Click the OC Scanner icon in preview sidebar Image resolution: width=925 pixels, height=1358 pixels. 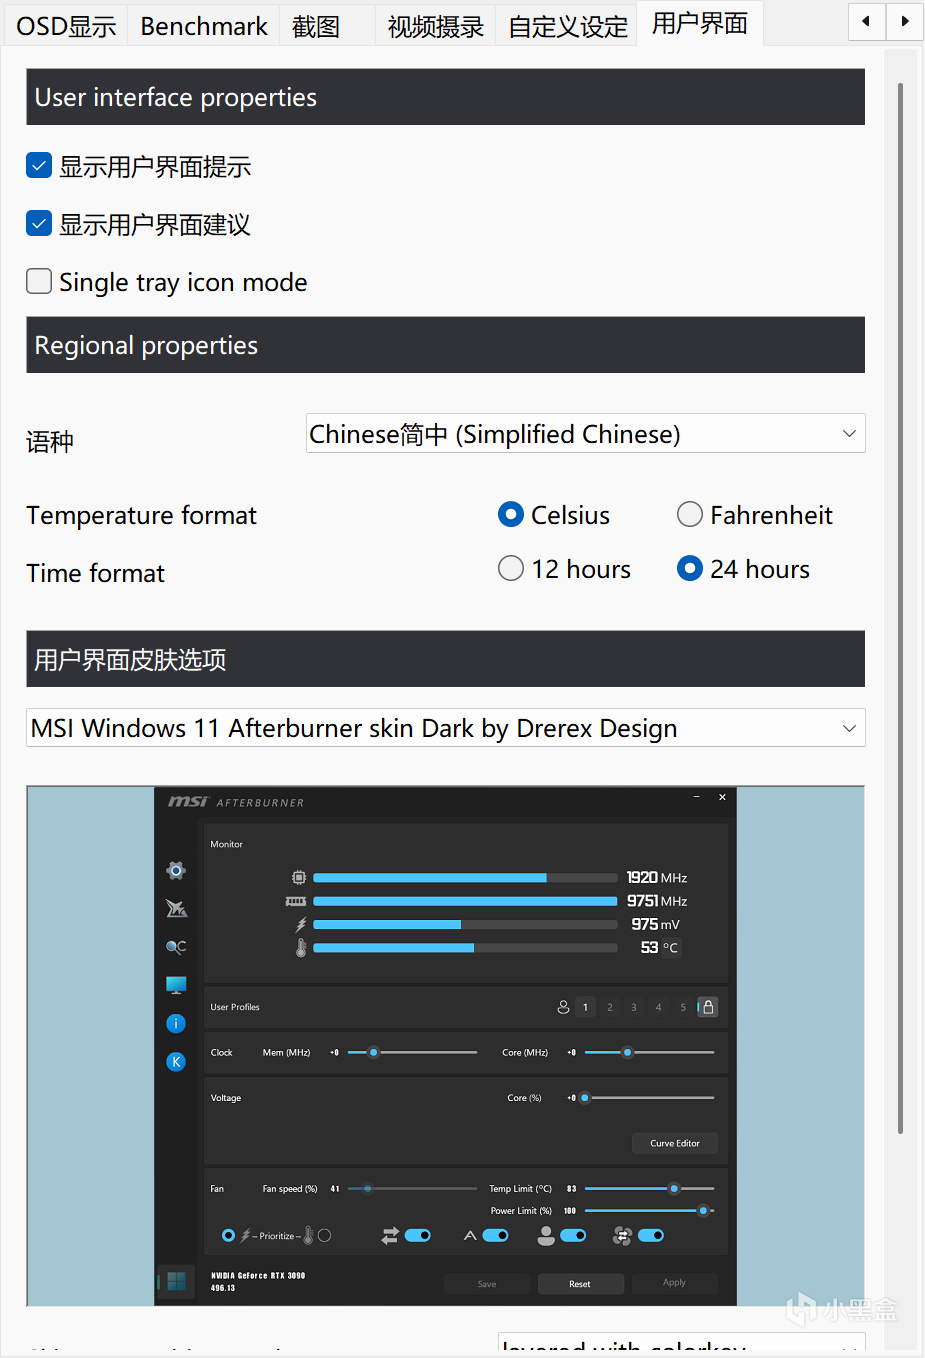[176, 946]
